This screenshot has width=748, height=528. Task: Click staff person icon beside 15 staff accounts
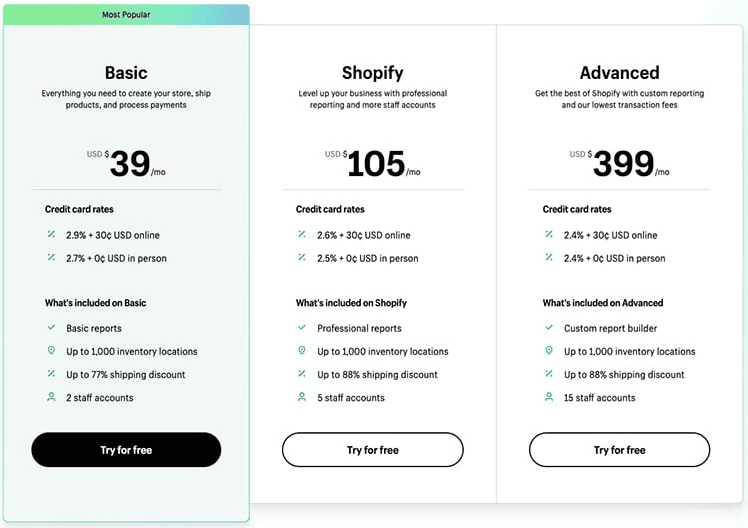click(548, 397)
